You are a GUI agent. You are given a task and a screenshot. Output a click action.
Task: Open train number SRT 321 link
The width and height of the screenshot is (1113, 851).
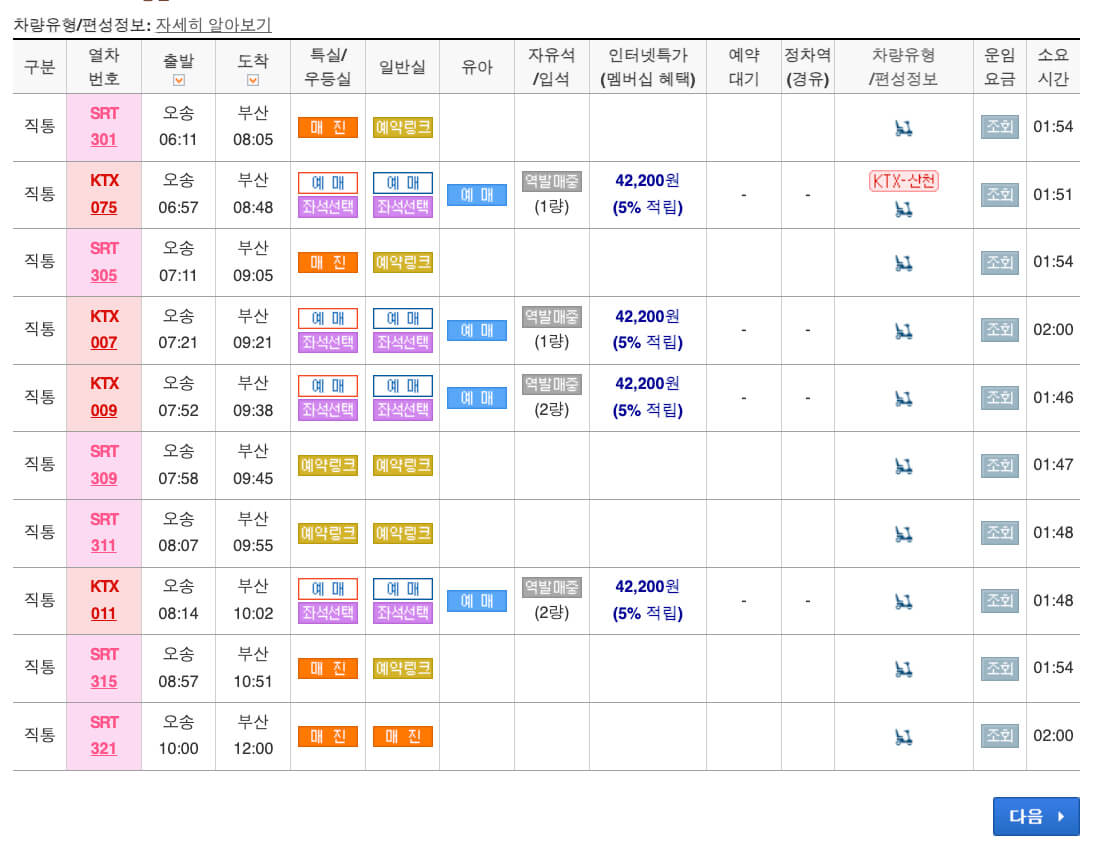[104, 749]
